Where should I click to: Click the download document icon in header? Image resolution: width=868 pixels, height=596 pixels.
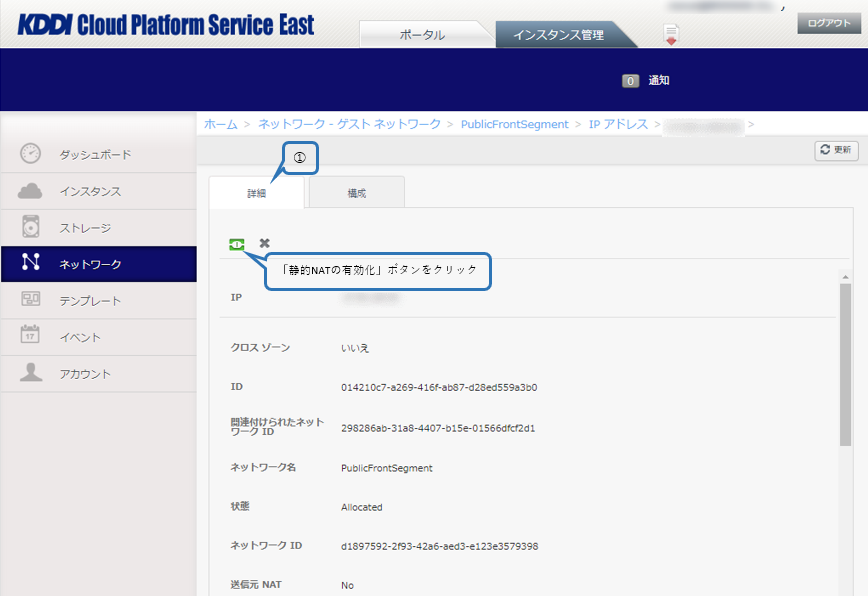pyautogui.click(x=671, y=34)
